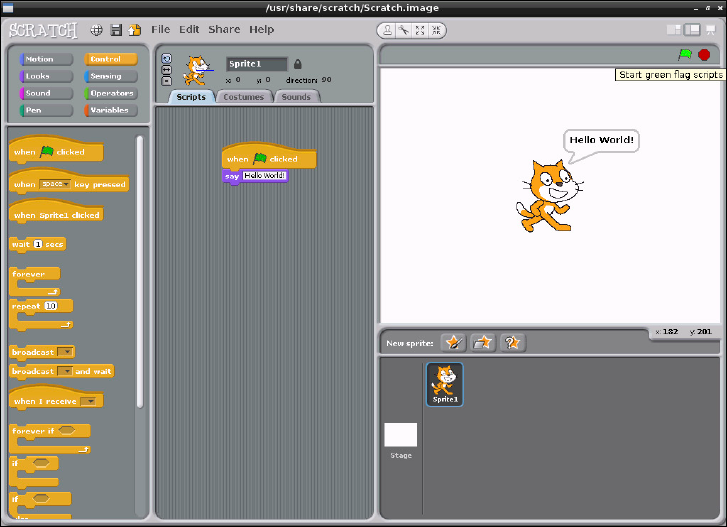Switch to full stage view mode
The image size is (727, 527).
[x=692, y=30]
